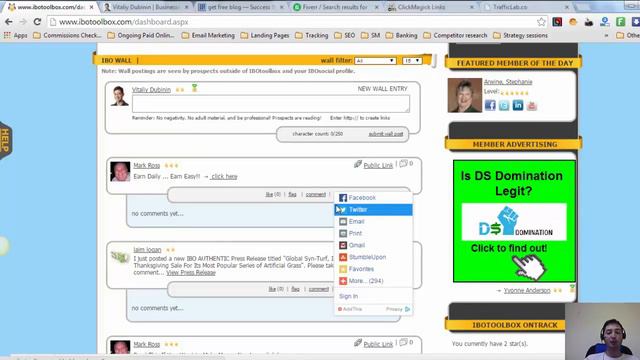Screen dimensions: 640x360
Task: Open Yvonne Anderson profile link
Action: point(527,290)
